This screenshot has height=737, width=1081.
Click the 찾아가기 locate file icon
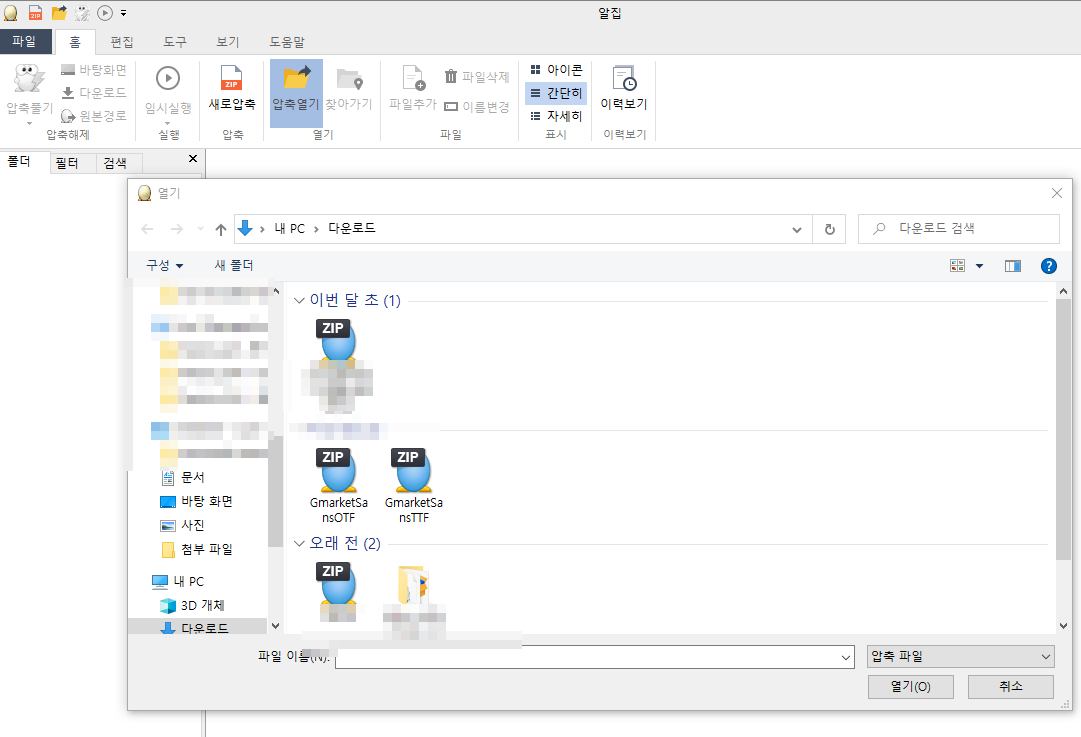(350, 90)
